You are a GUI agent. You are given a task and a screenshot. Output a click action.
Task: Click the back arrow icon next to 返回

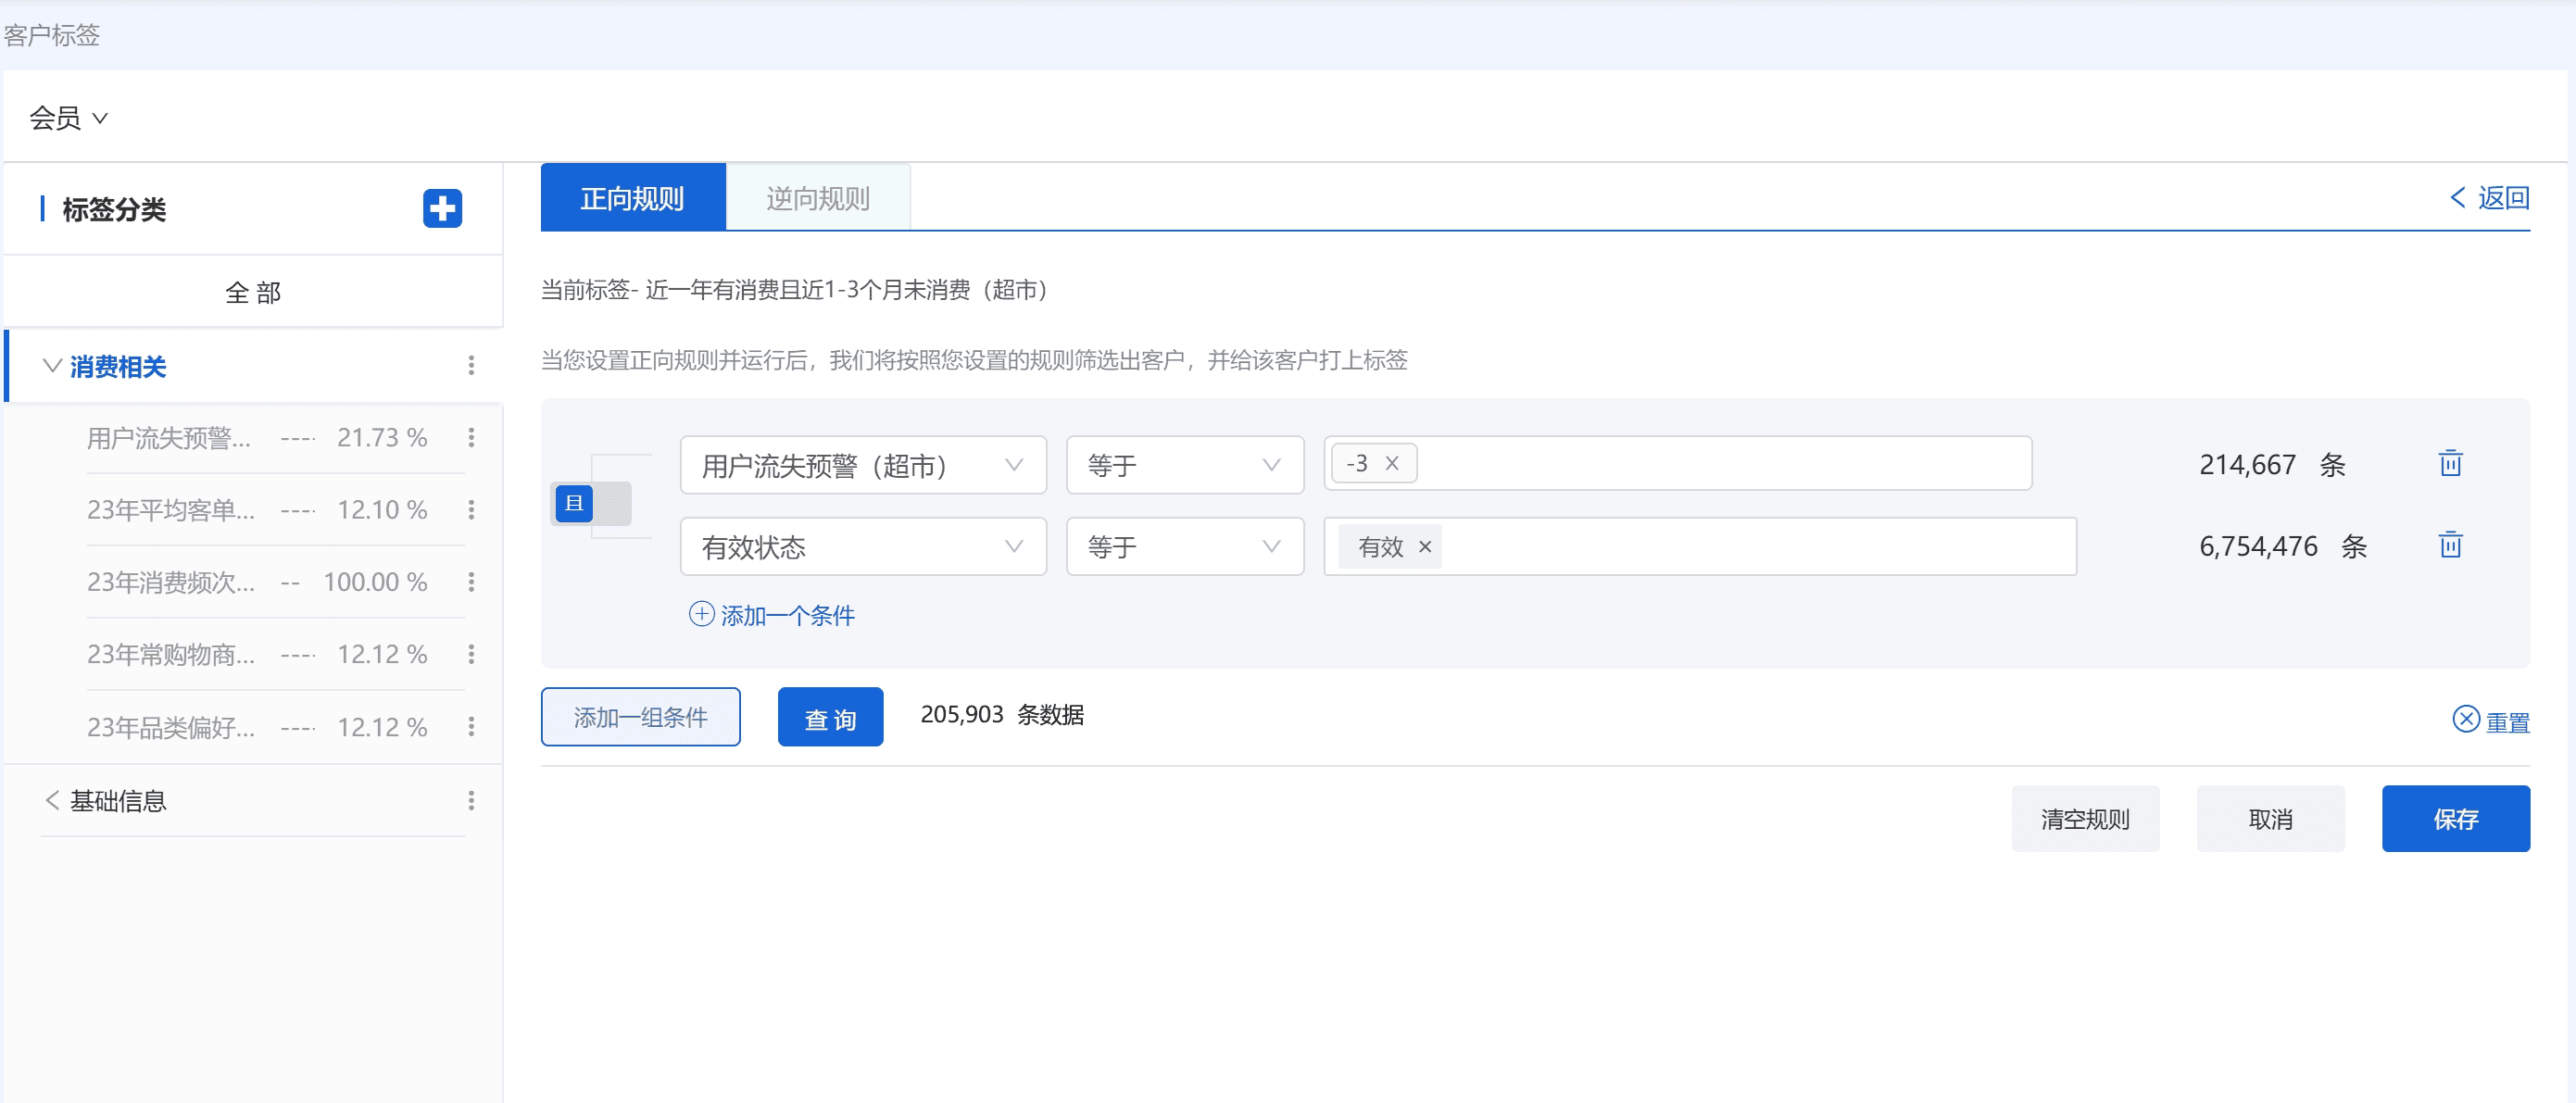pos(2457,197)
